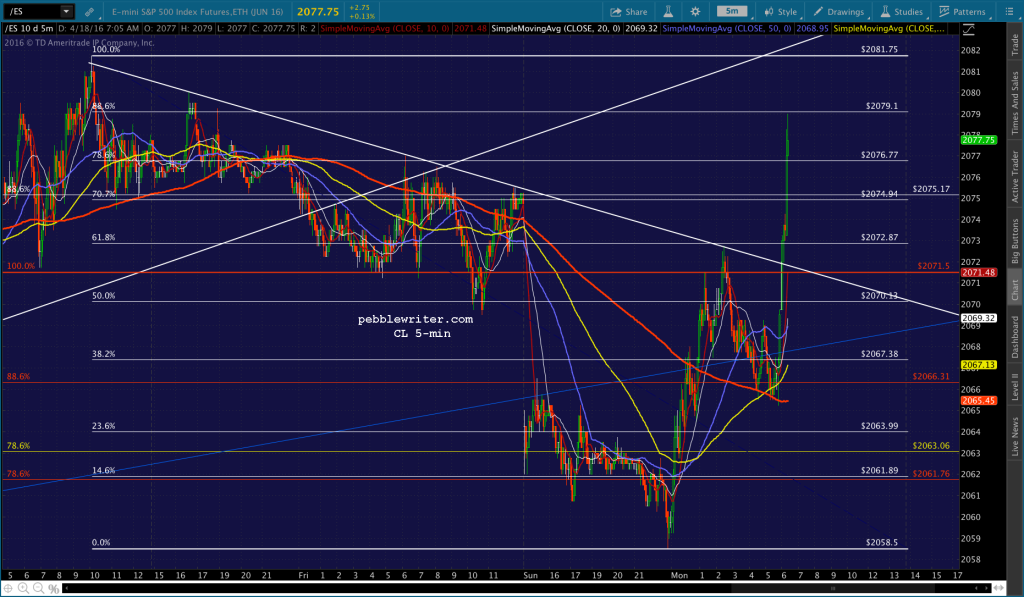Open the Drawings menu

coord(839,12)
